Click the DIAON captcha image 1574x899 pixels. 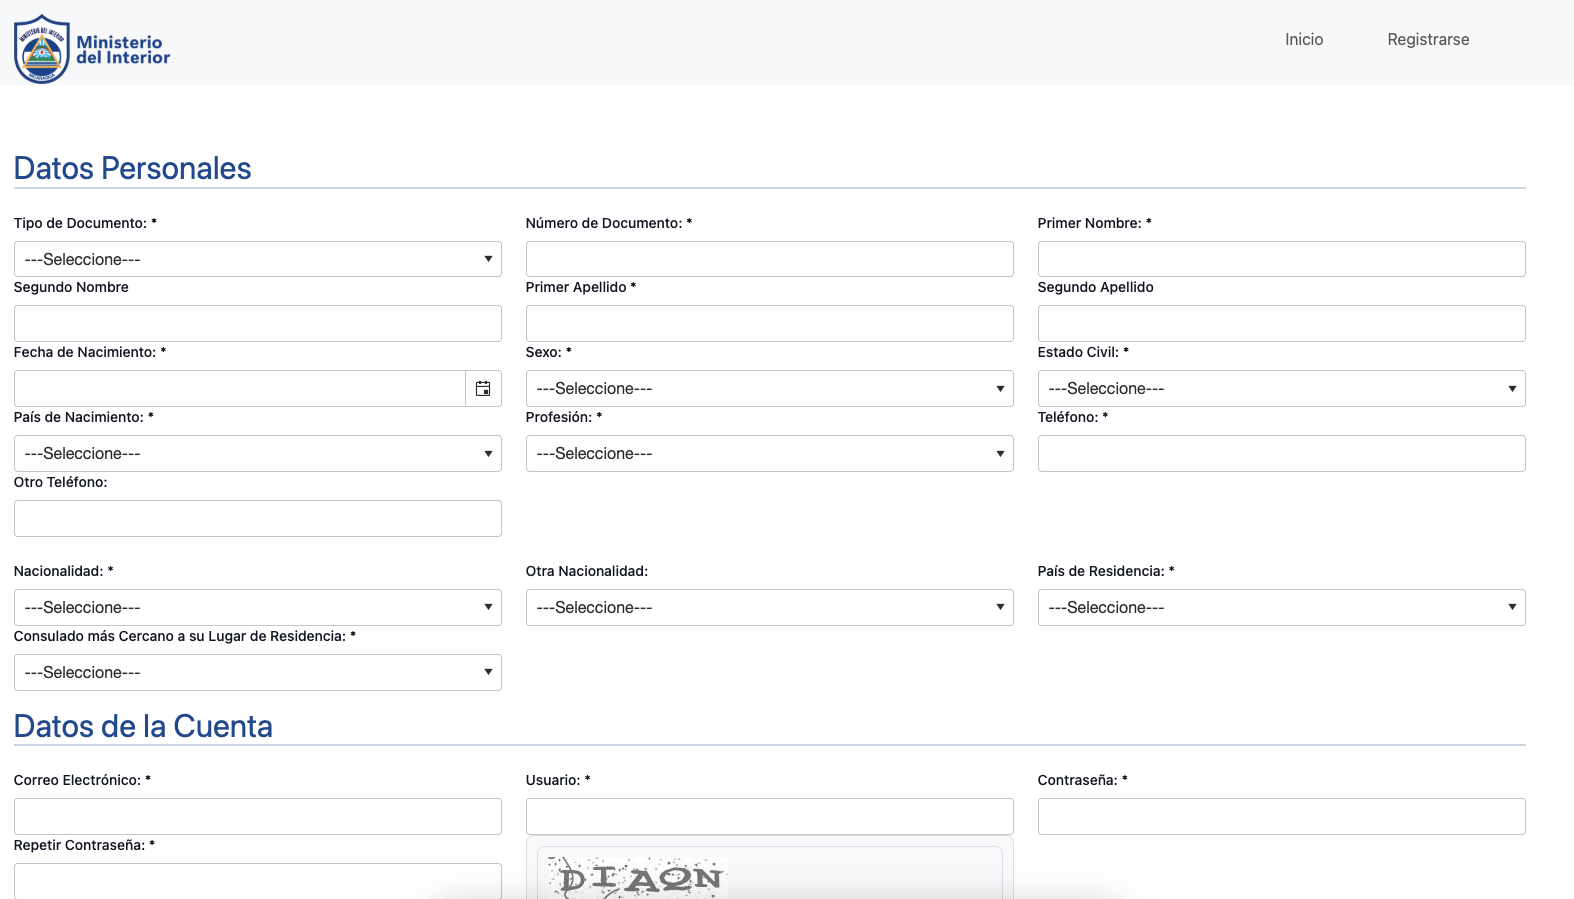[x=636, y=878]
